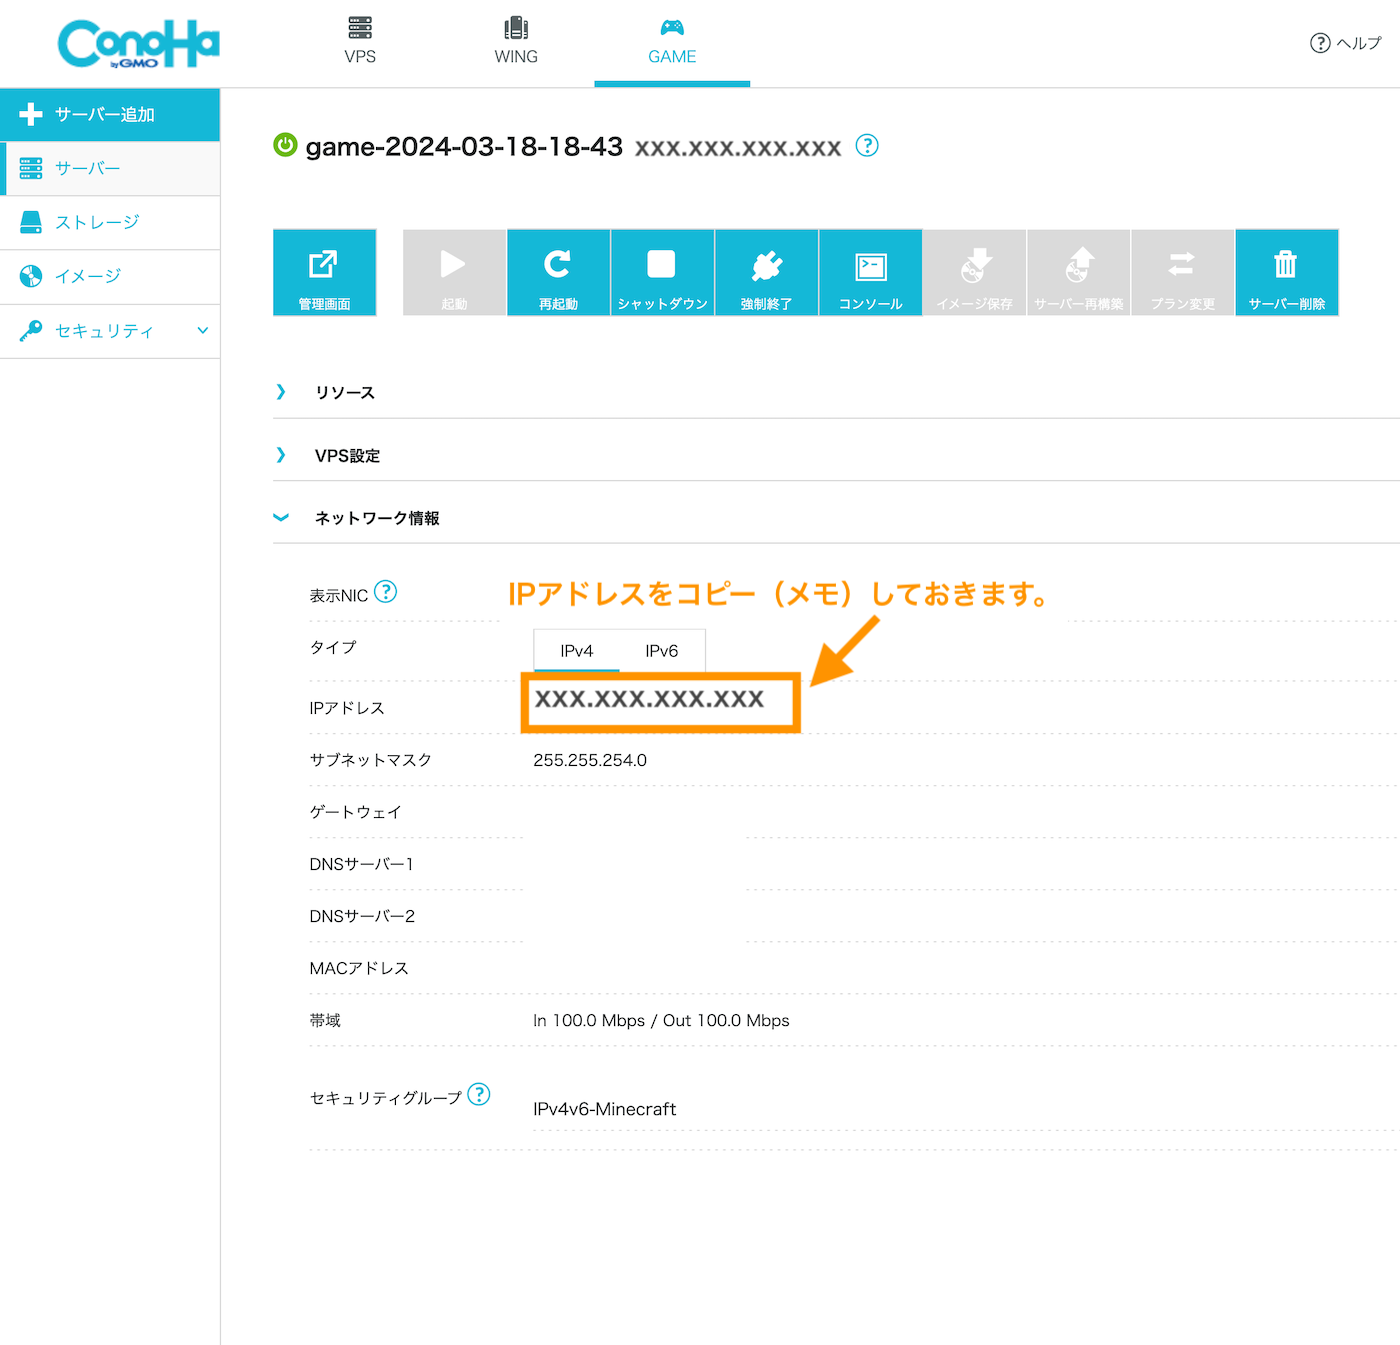Open the WING top navigation tab
This screenshot has width=1400, height=1345.
tap(516, 42)
